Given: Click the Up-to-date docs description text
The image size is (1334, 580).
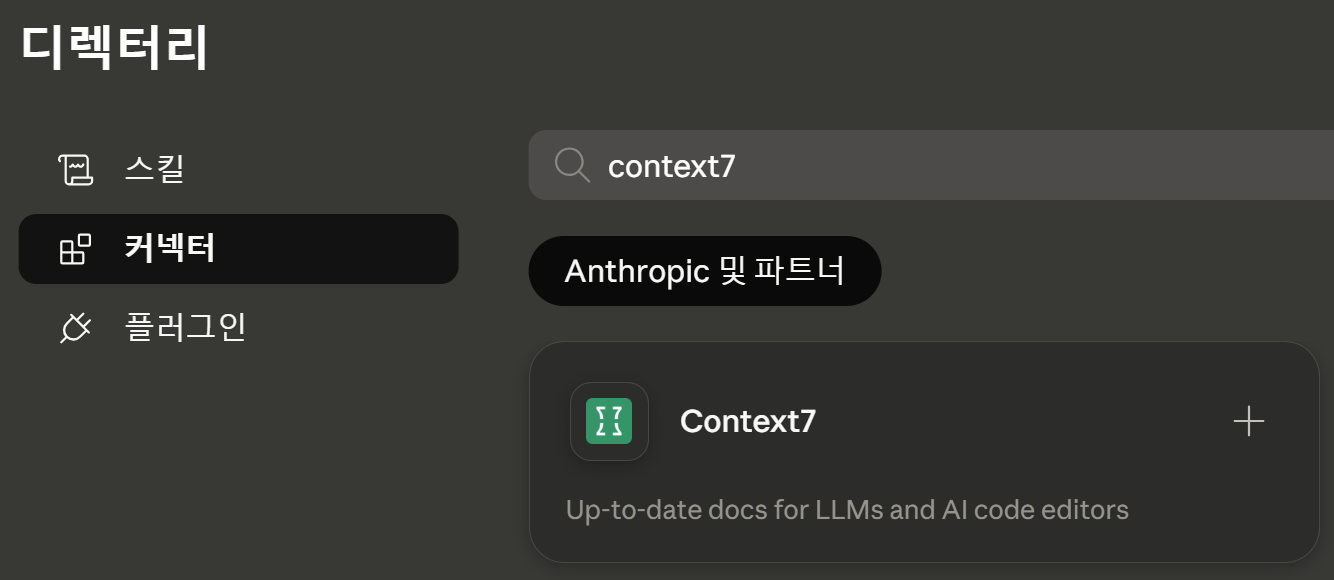Looking at the screenshot, I should [847, 510].
